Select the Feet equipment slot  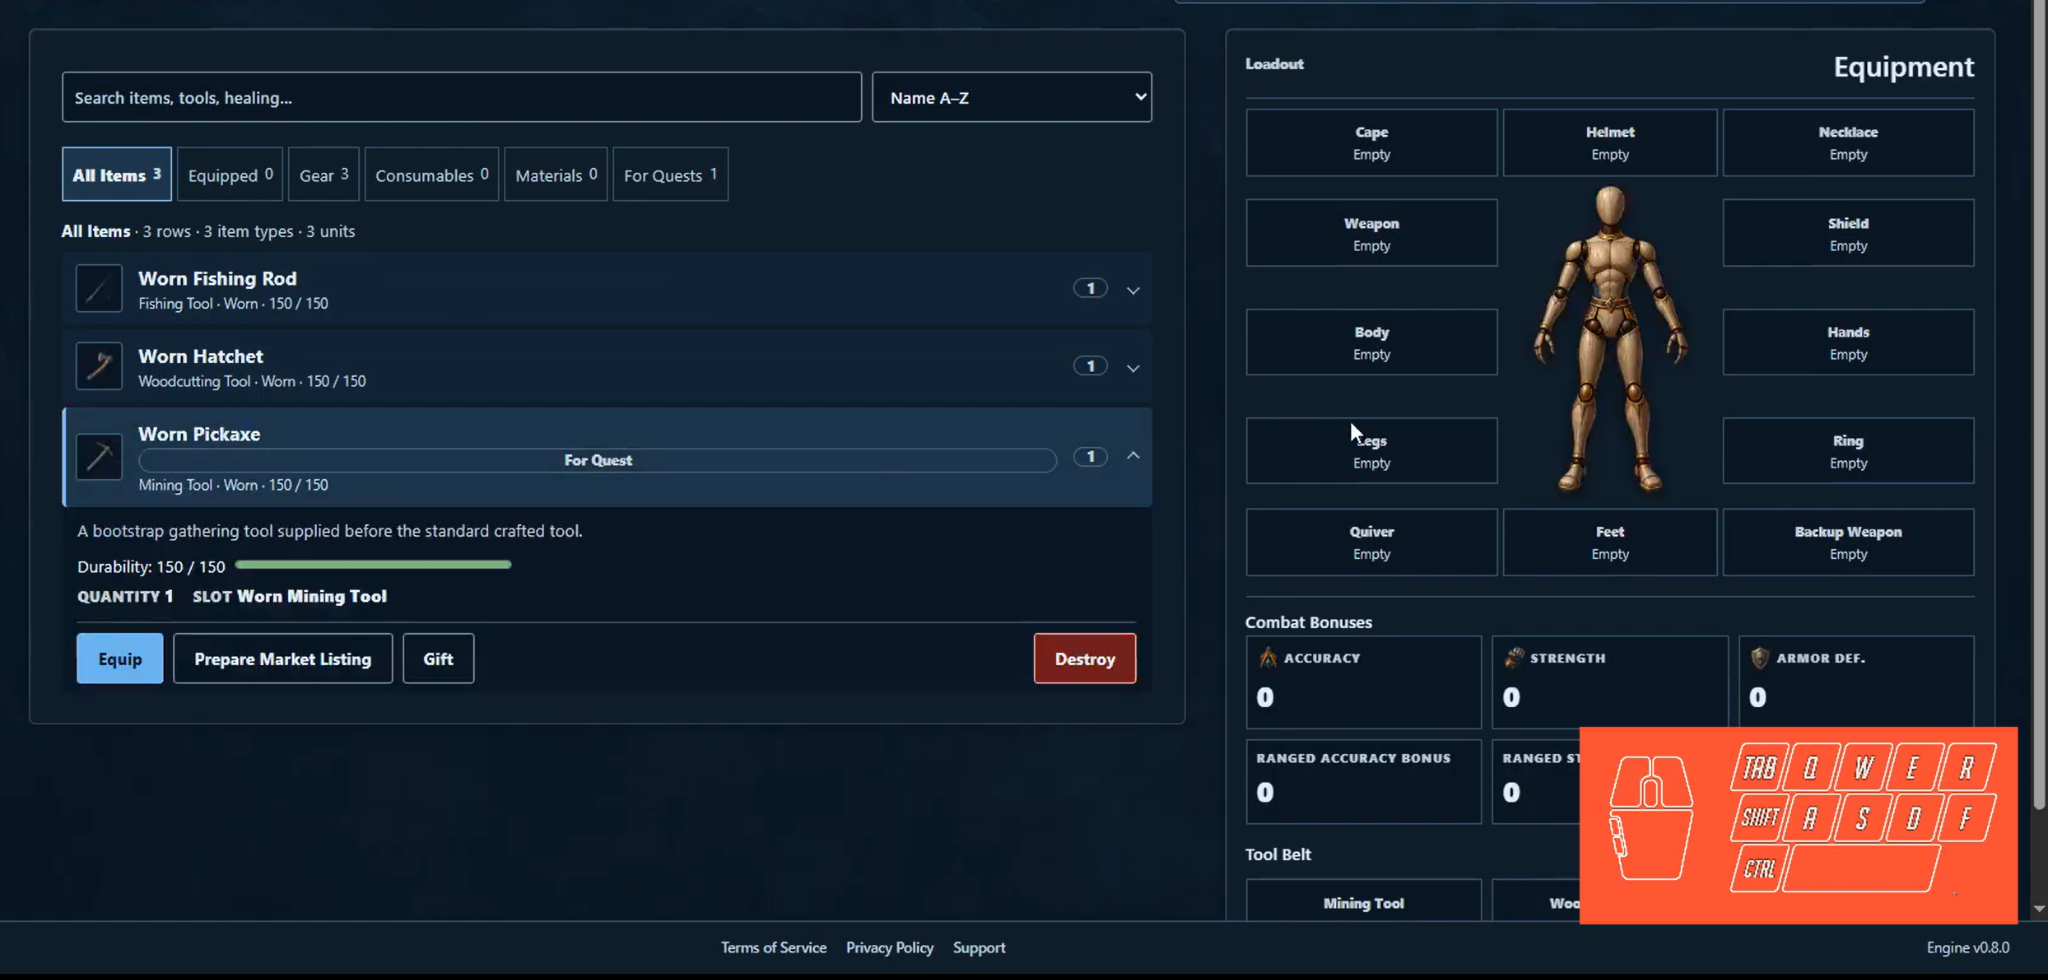click(x=1610, y=542)
